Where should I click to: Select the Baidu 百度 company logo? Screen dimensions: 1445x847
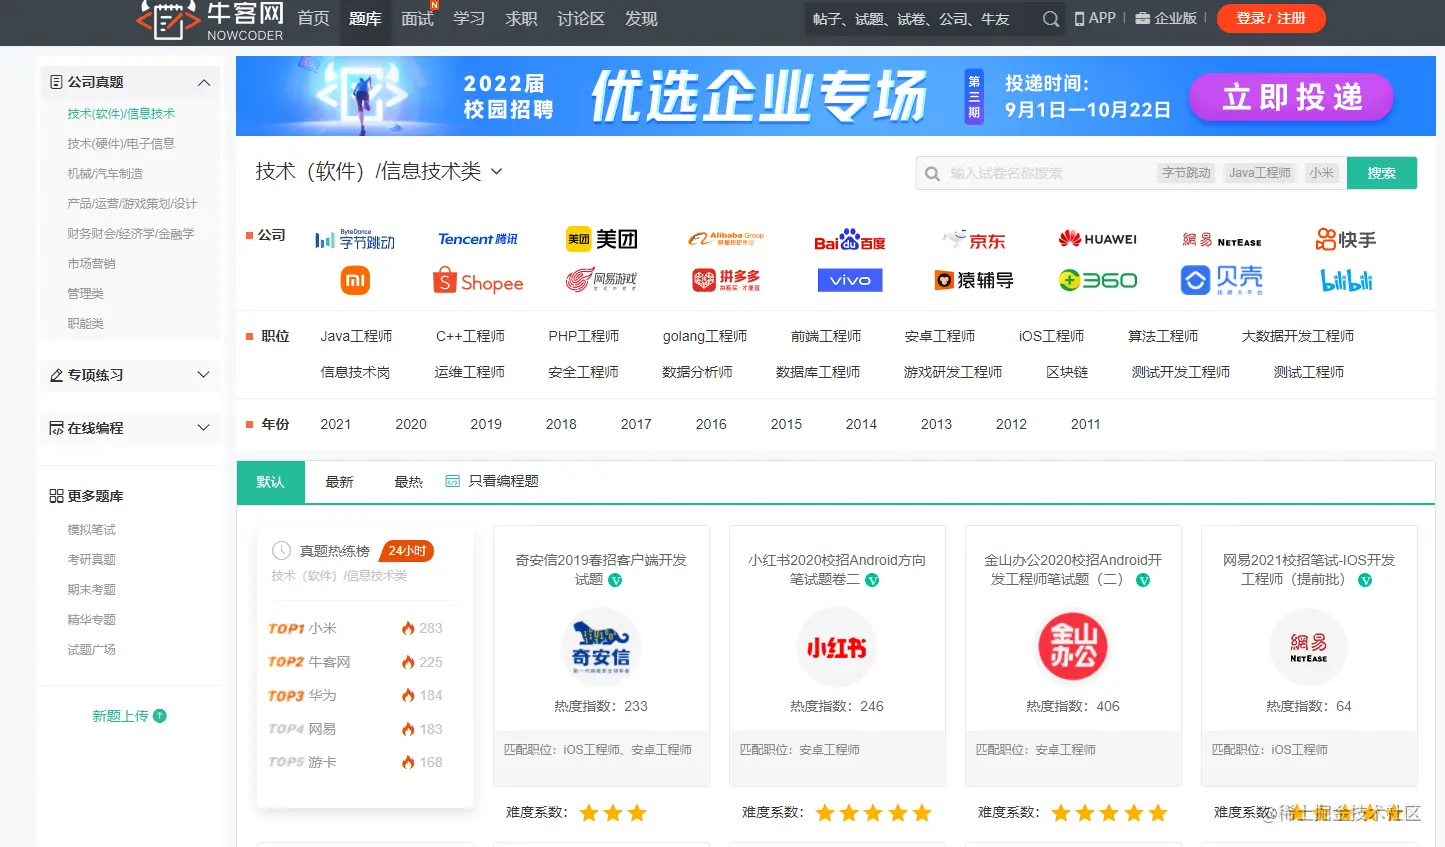pos(849,240)
